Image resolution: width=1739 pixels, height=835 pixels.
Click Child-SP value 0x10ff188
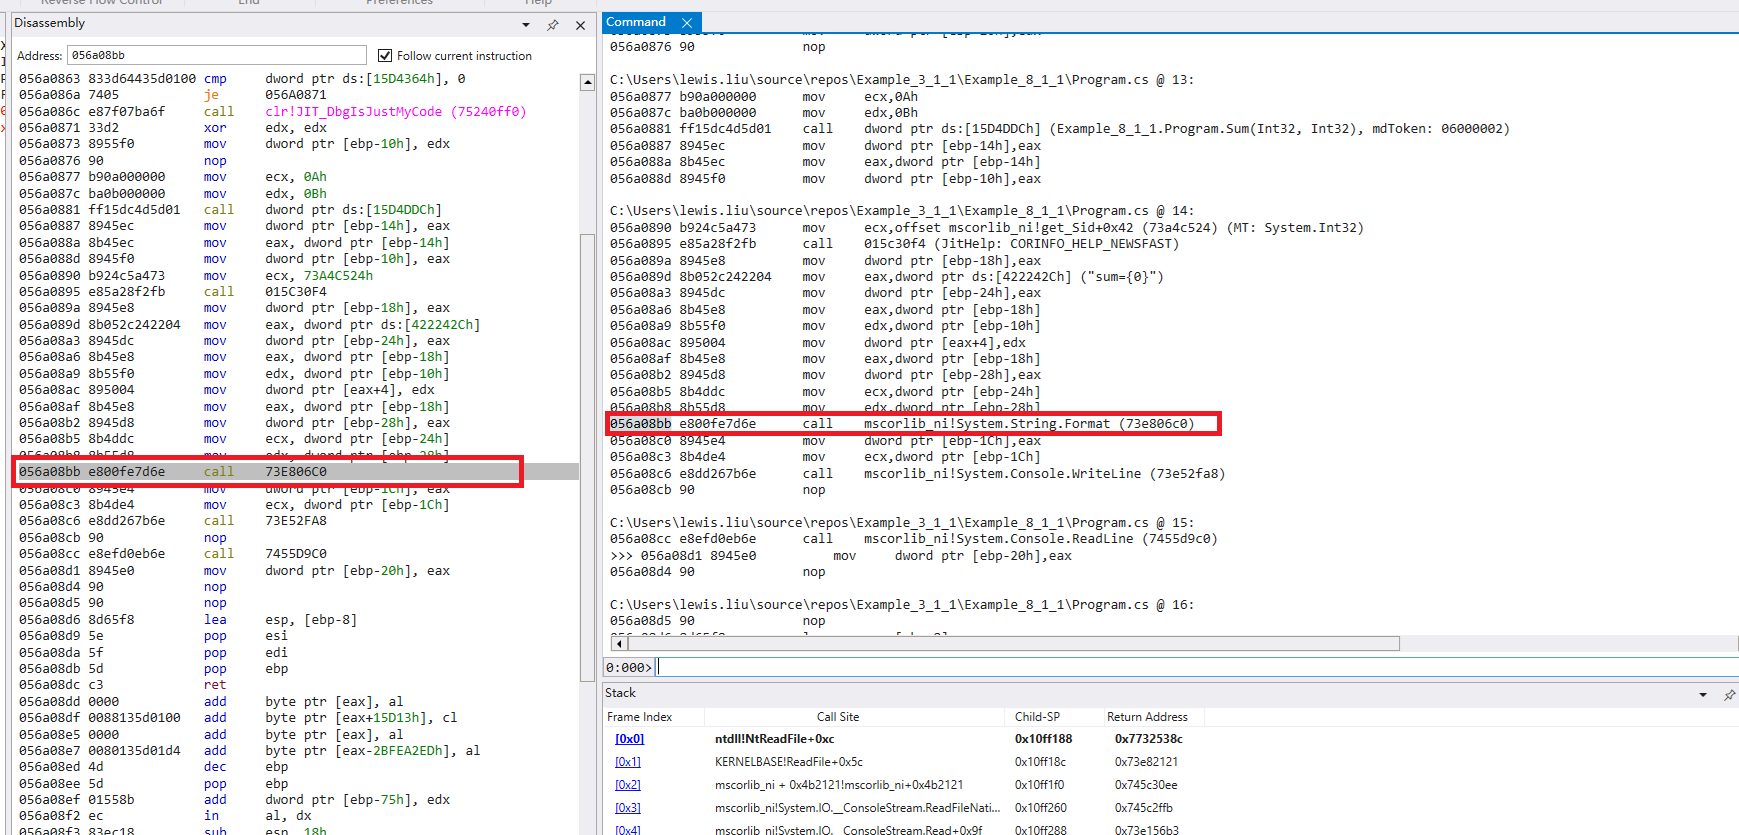[1043, 739]
